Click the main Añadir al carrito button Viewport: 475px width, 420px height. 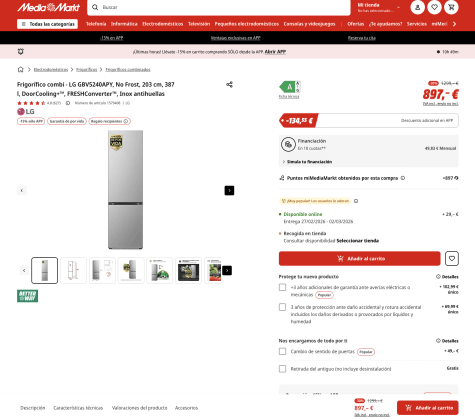pos(360,258)
